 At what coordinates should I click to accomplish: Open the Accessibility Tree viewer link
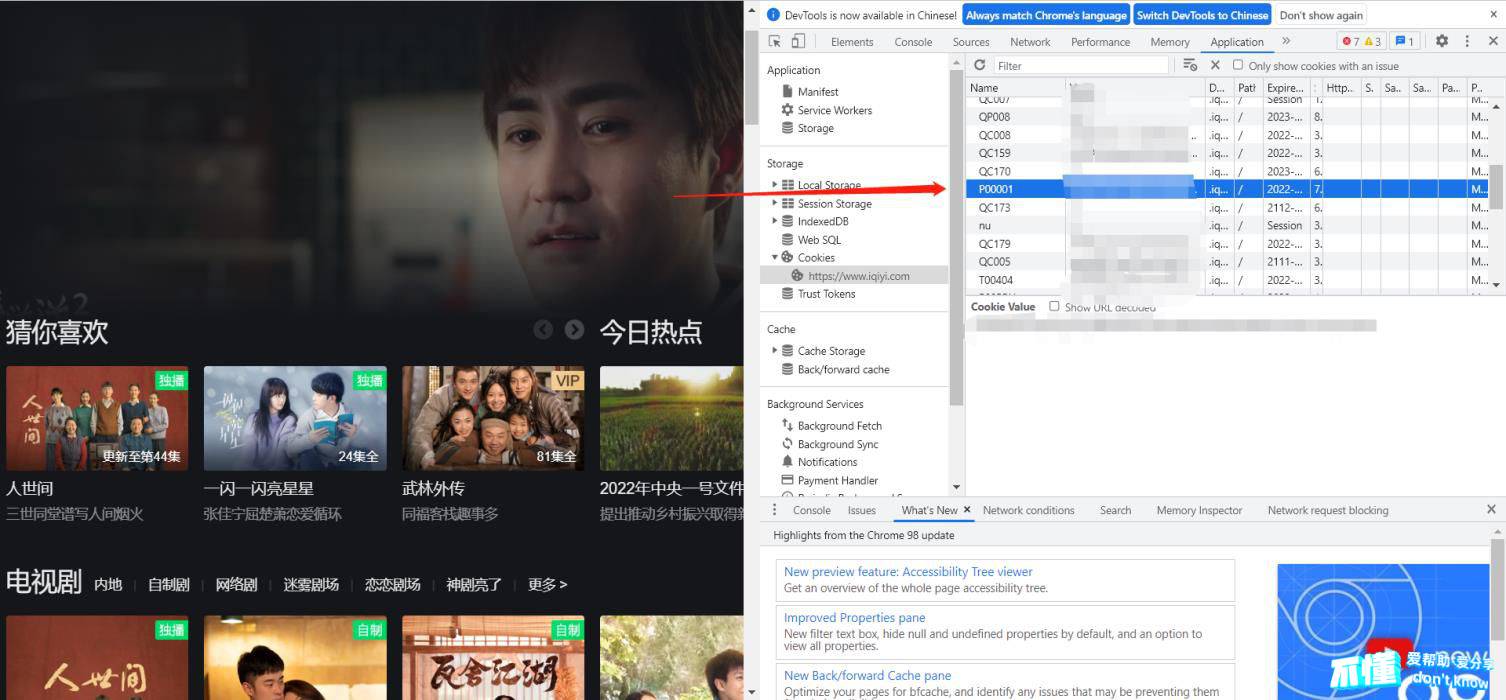click(907, 572)
